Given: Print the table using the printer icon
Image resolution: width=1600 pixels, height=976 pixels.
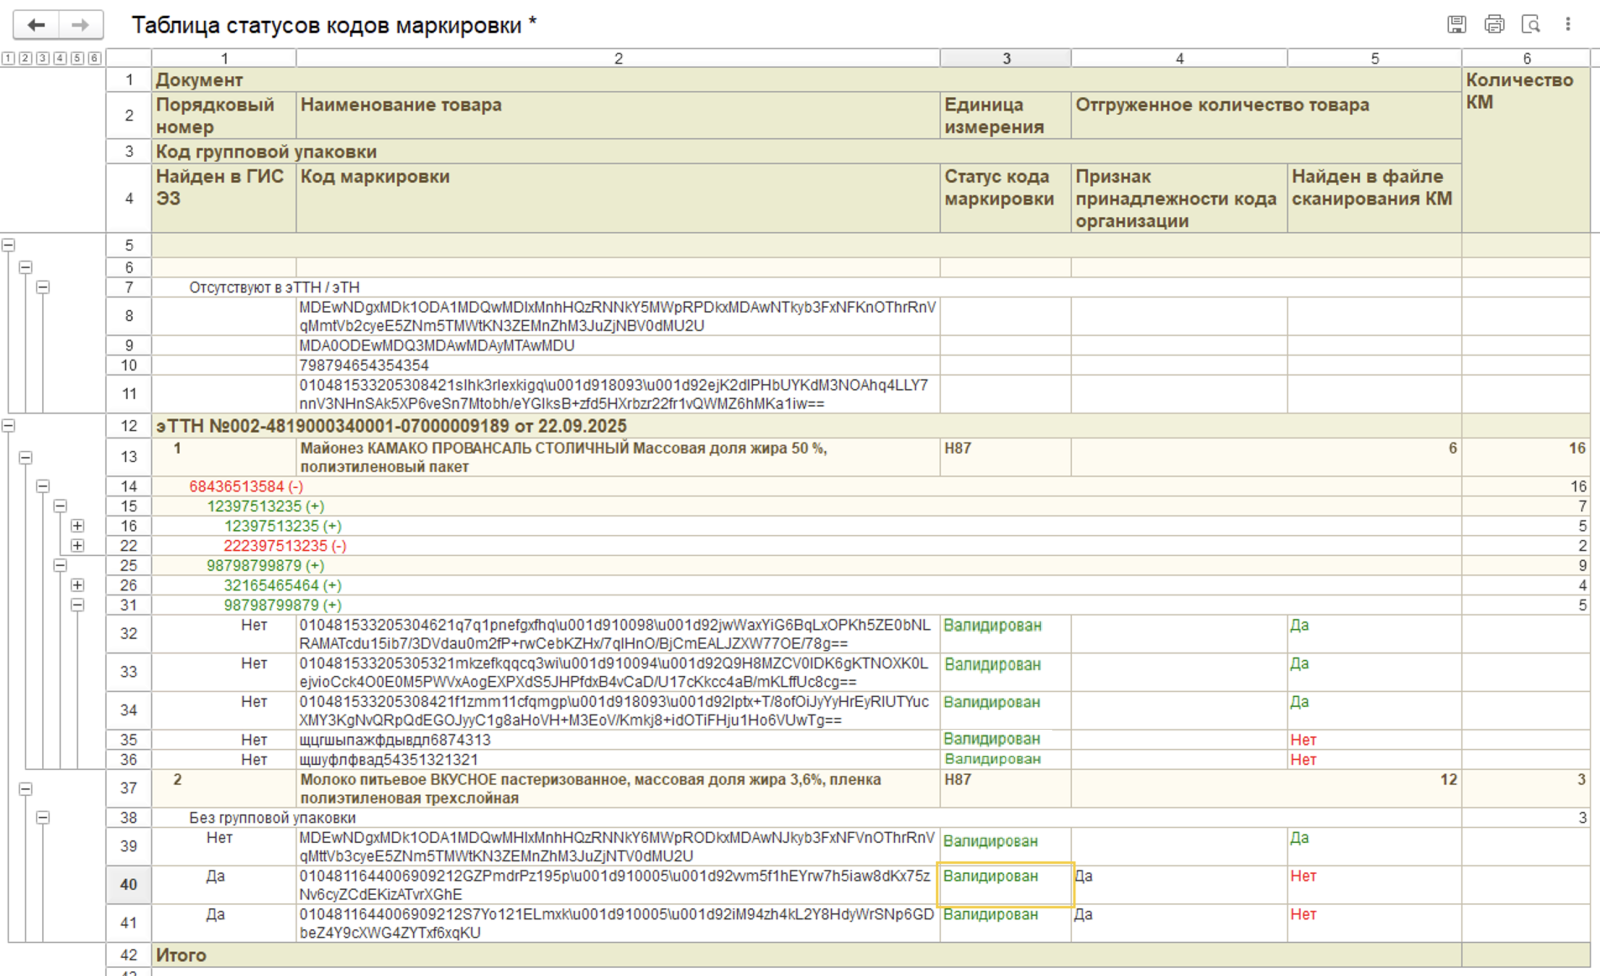Looking at the screenshot, I should [1494, 25].
